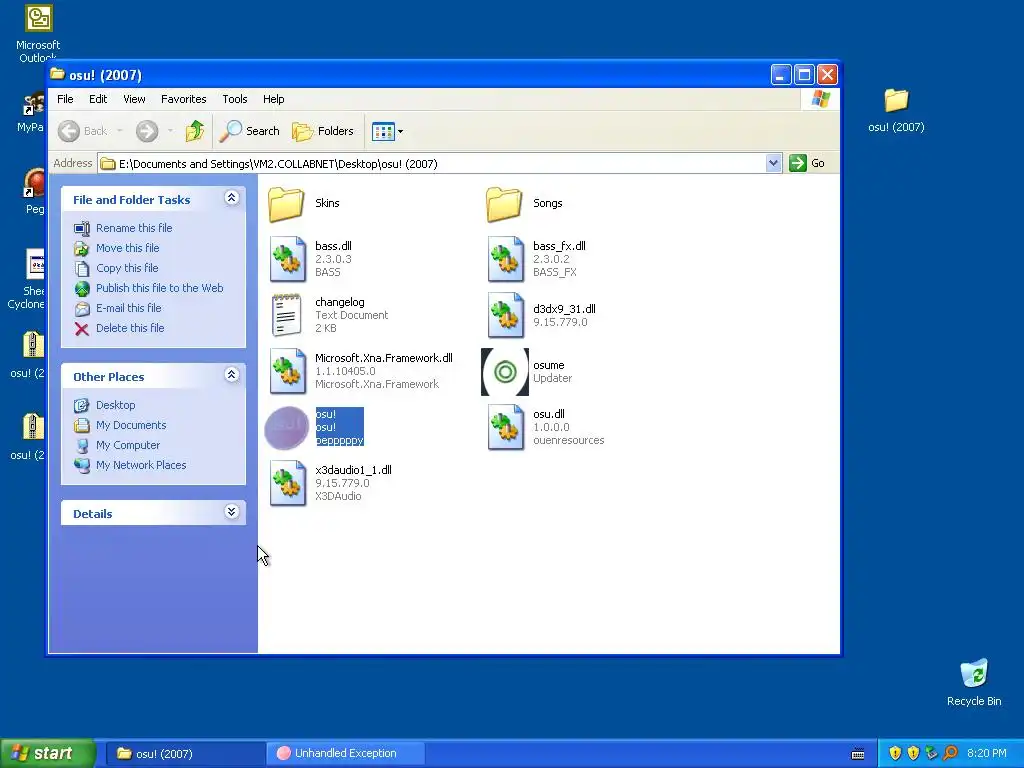The image size is (1024, 768).
Task: Click the Start button
Action: (x=48, y=754)
